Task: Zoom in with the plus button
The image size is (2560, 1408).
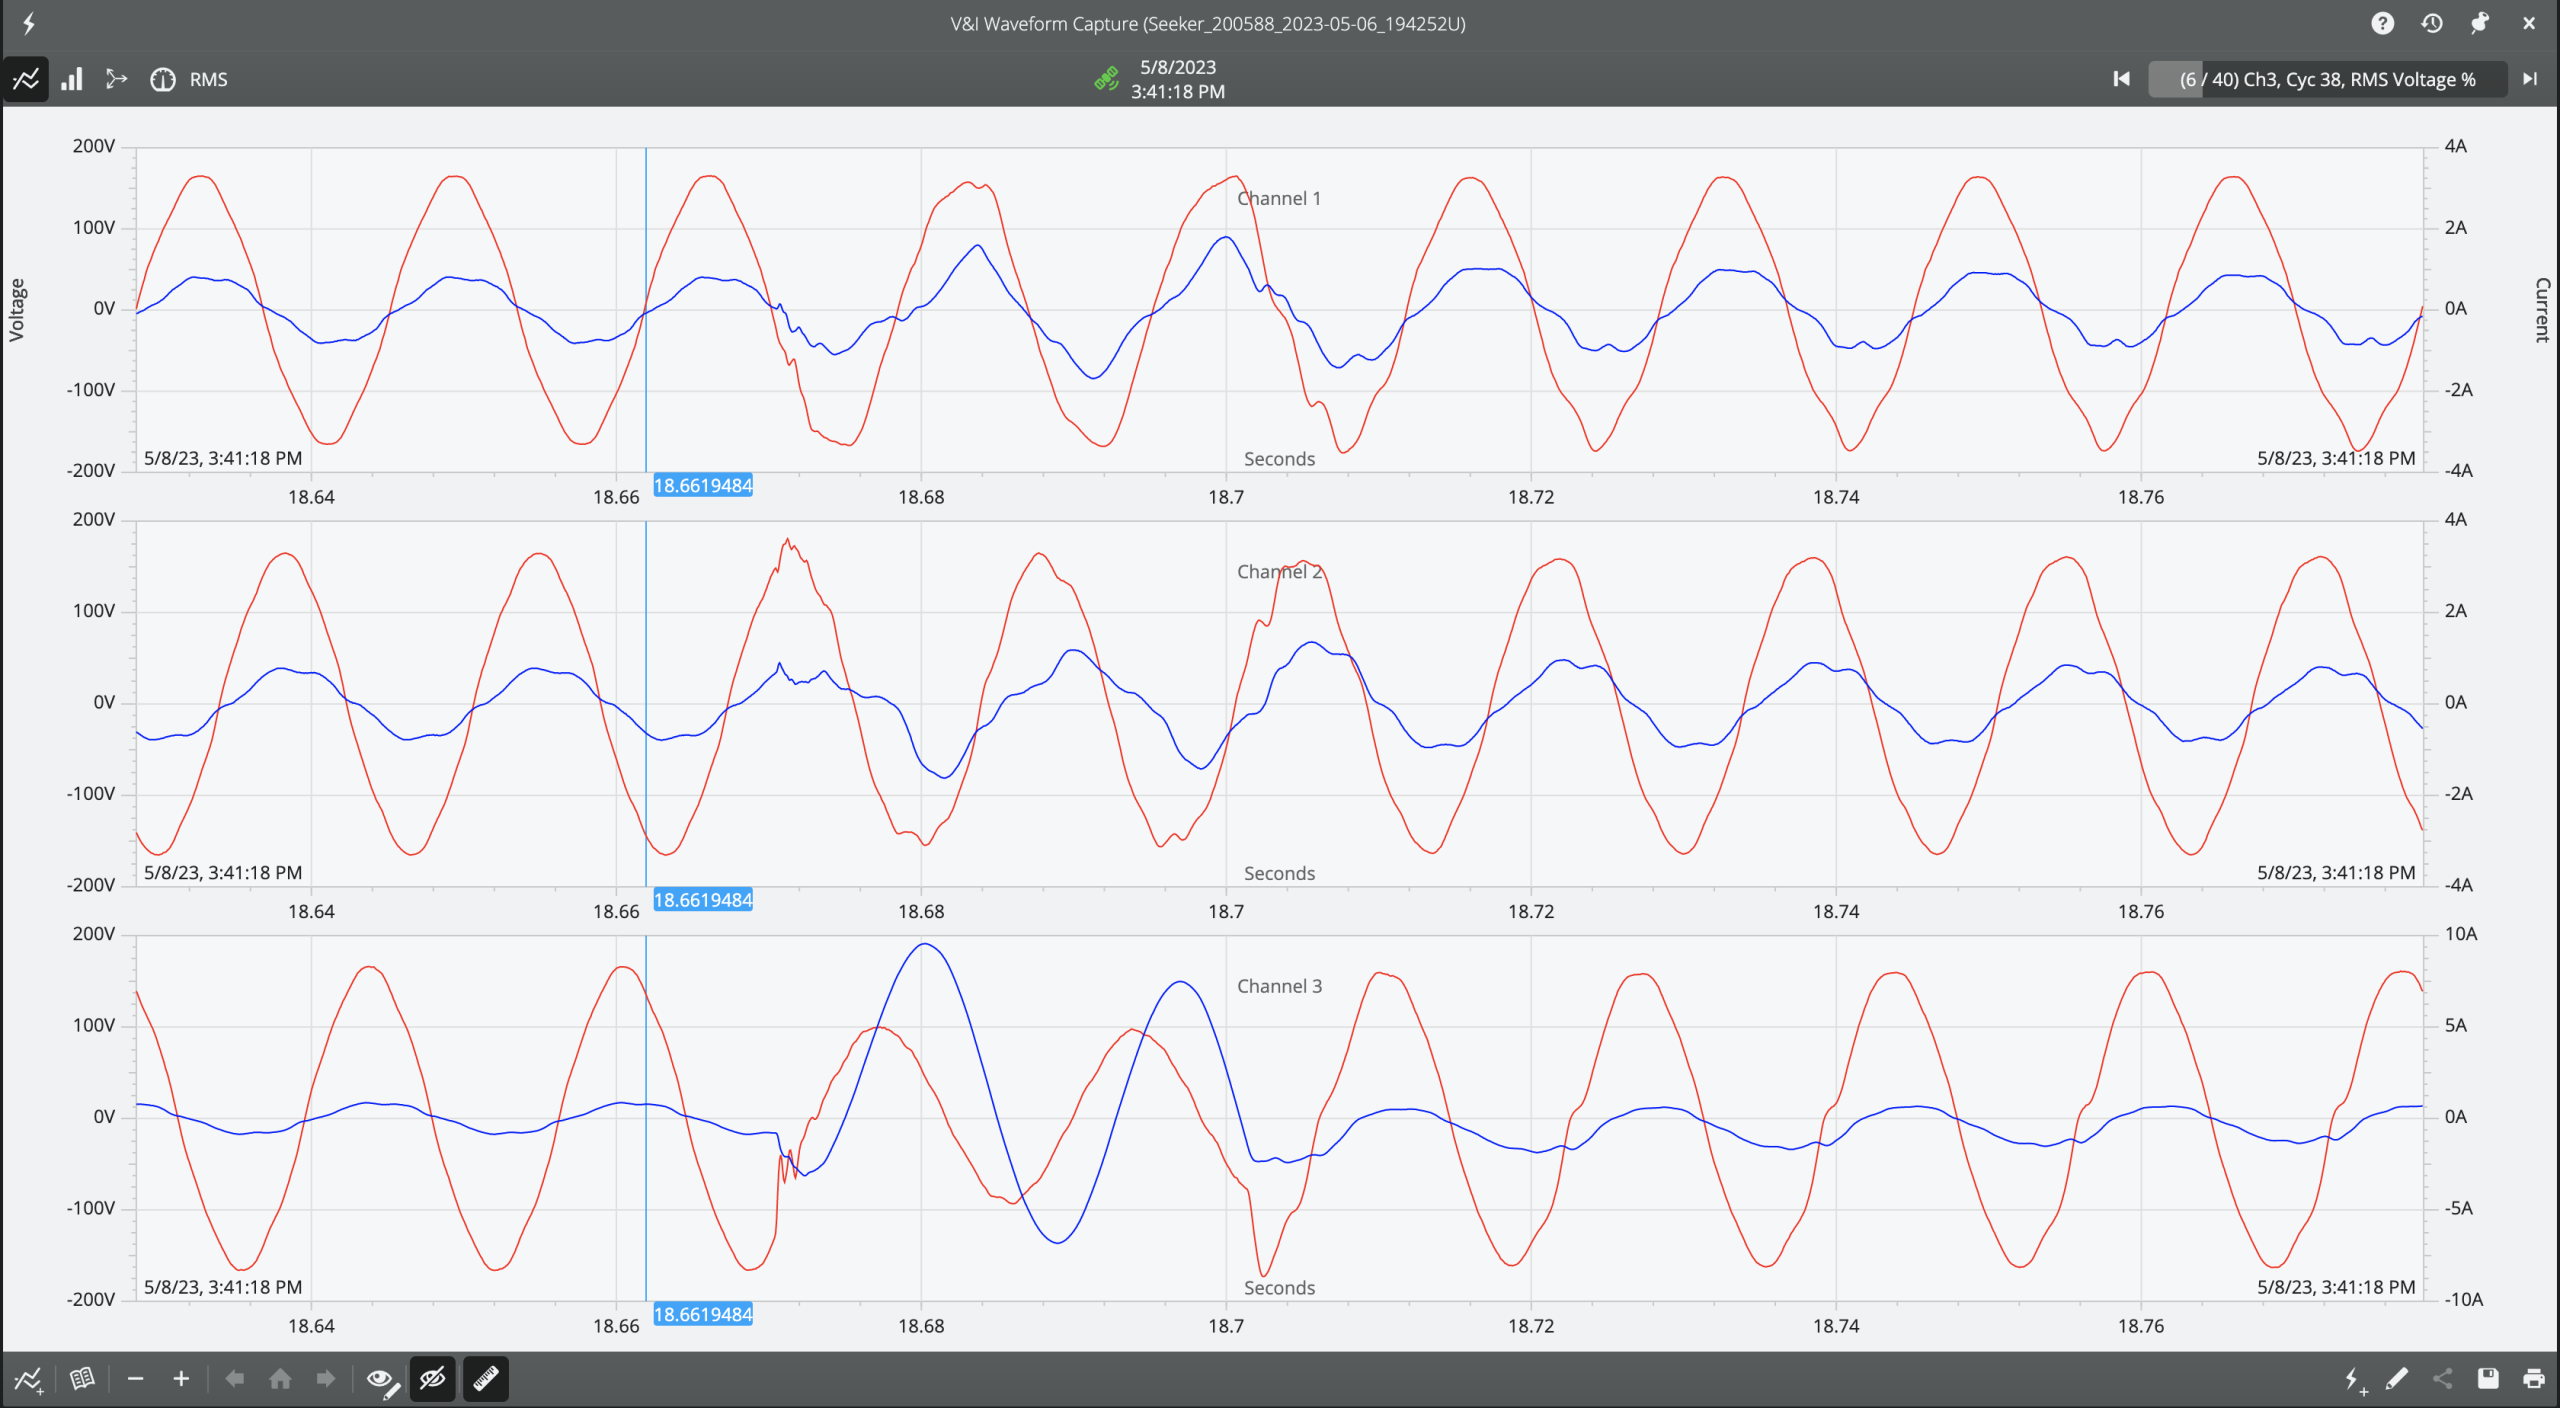Action: [181, 1378]
